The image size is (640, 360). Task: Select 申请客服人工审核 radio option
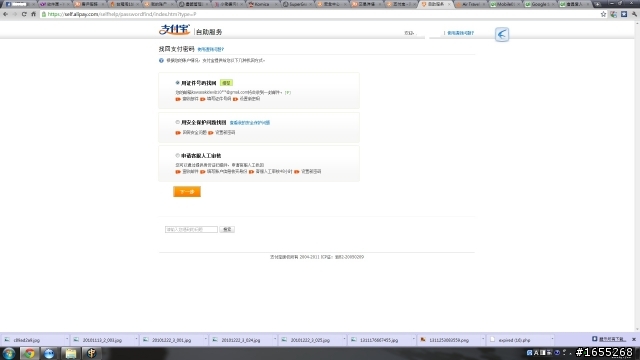tap(178, 156)
